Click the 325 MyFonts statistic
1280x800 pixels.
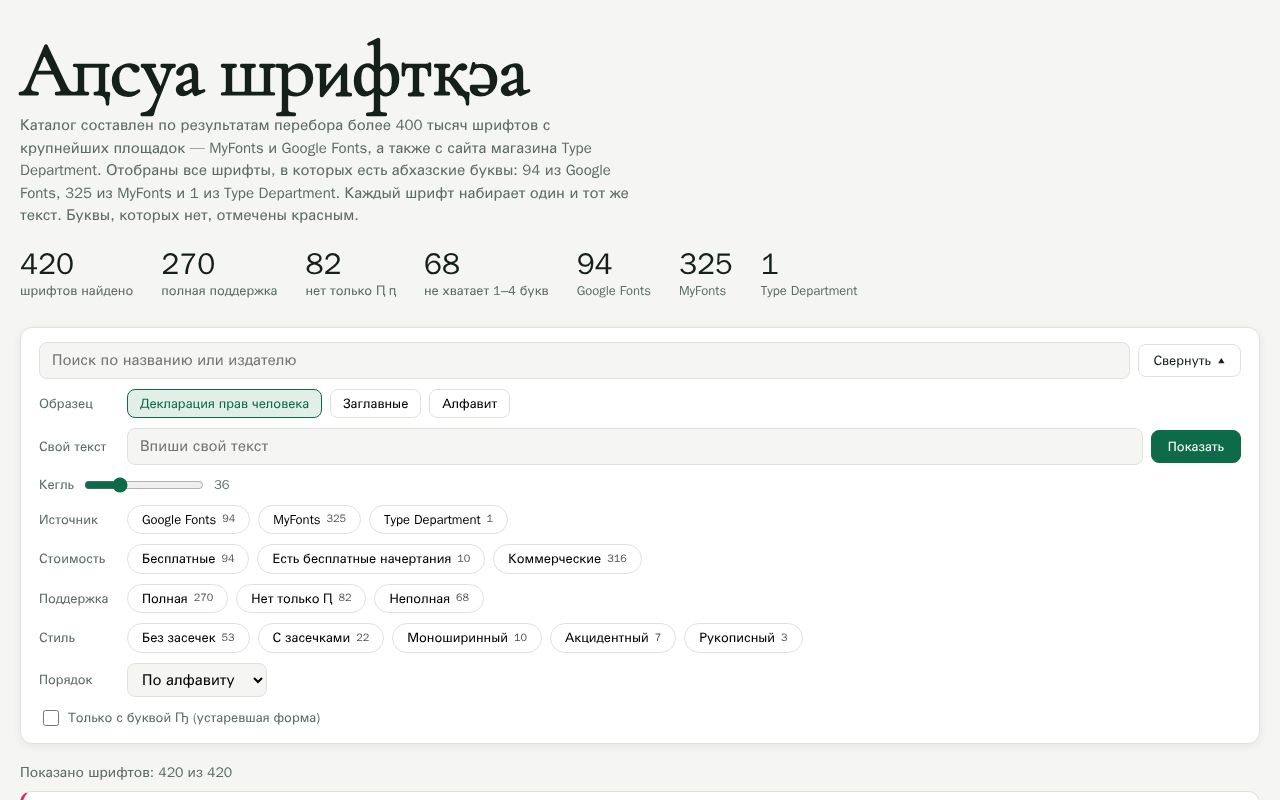click(705, 273)
